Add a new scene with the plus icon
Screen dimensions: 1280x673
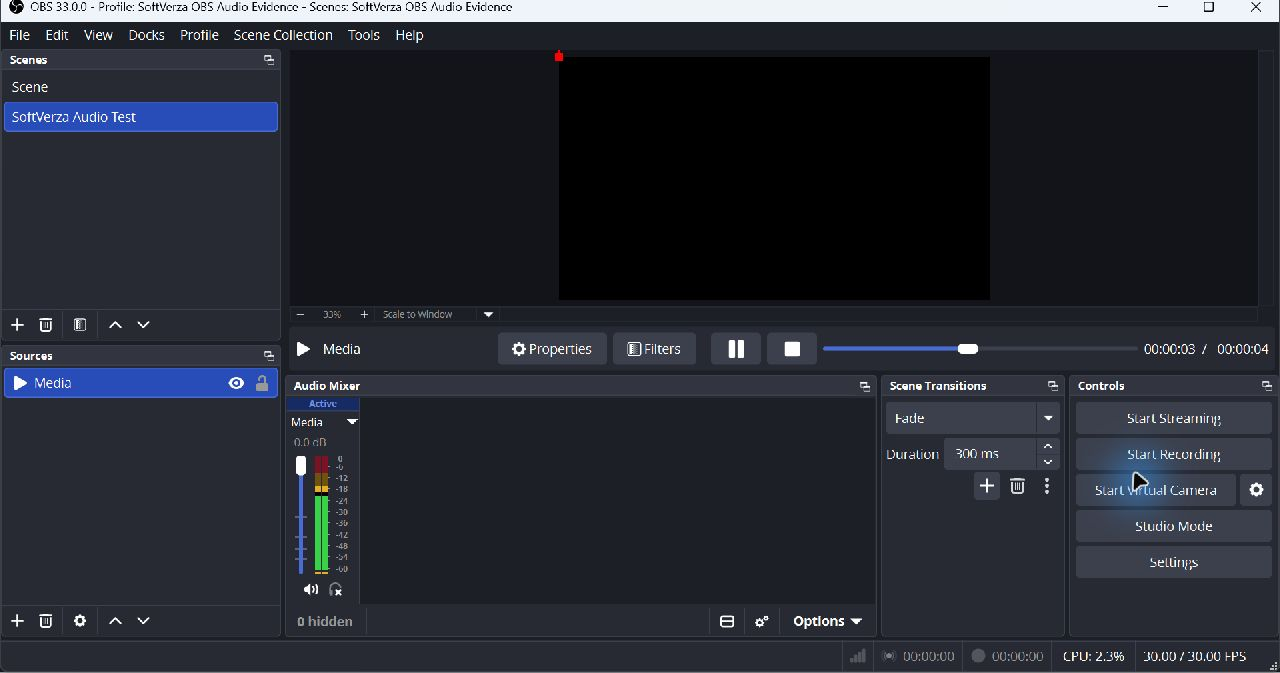click(17, 325)
